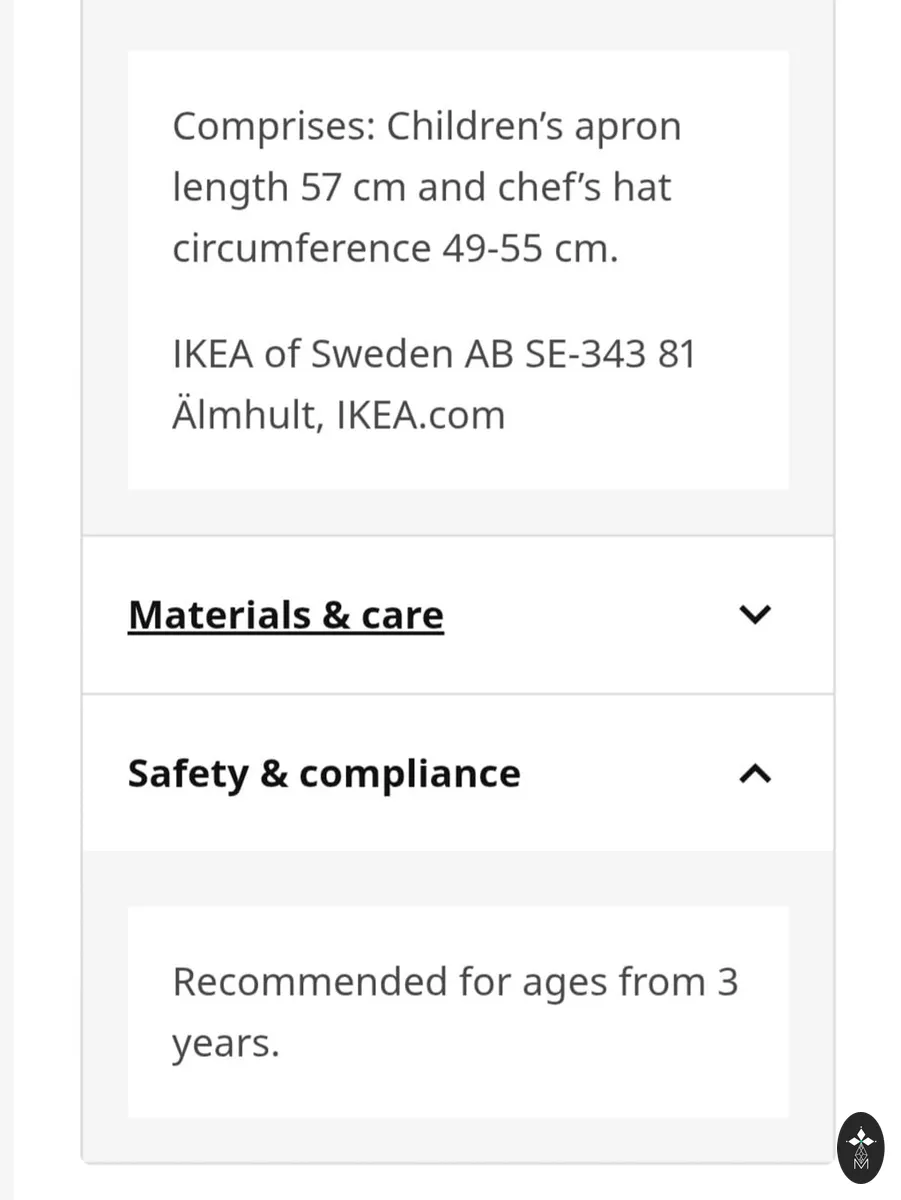Click the Safety & compliance heading
This screenshot has width=901, height=1200.
324,774
